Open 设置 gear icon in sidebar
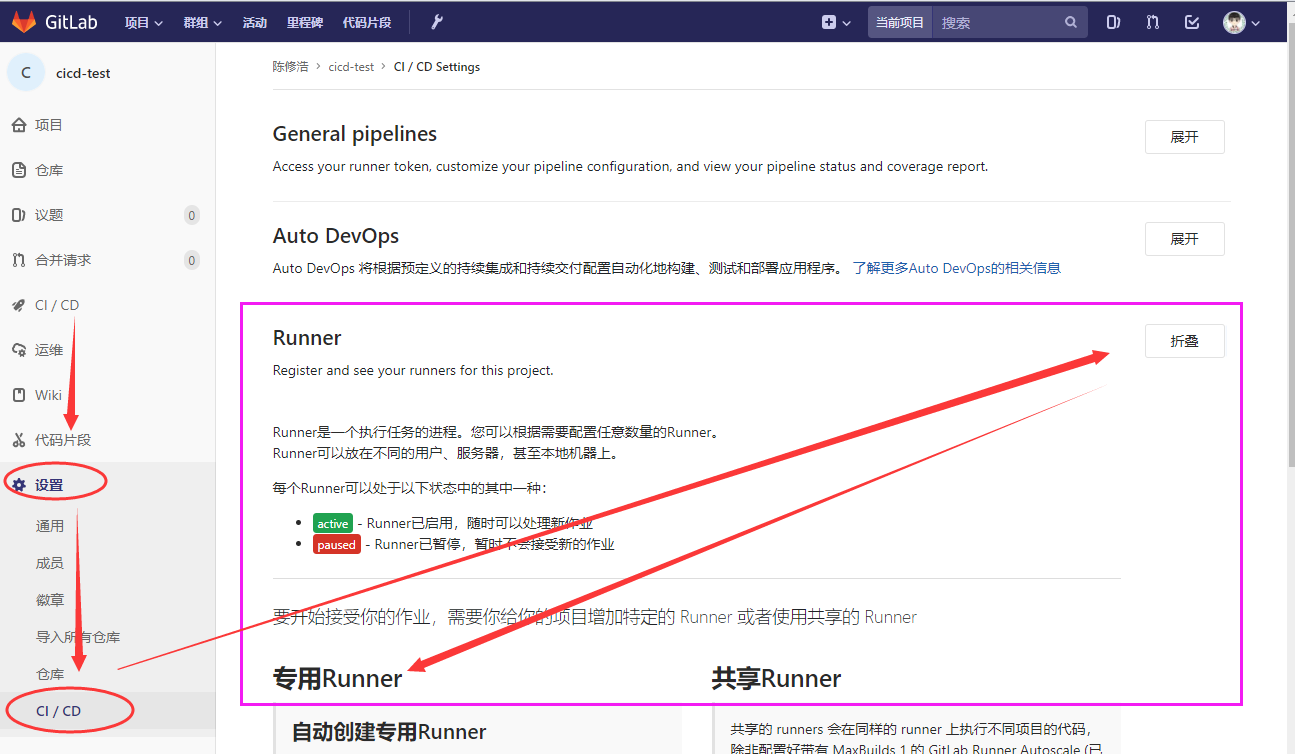This screenshot has width=1295, height=754. [18, 485]
